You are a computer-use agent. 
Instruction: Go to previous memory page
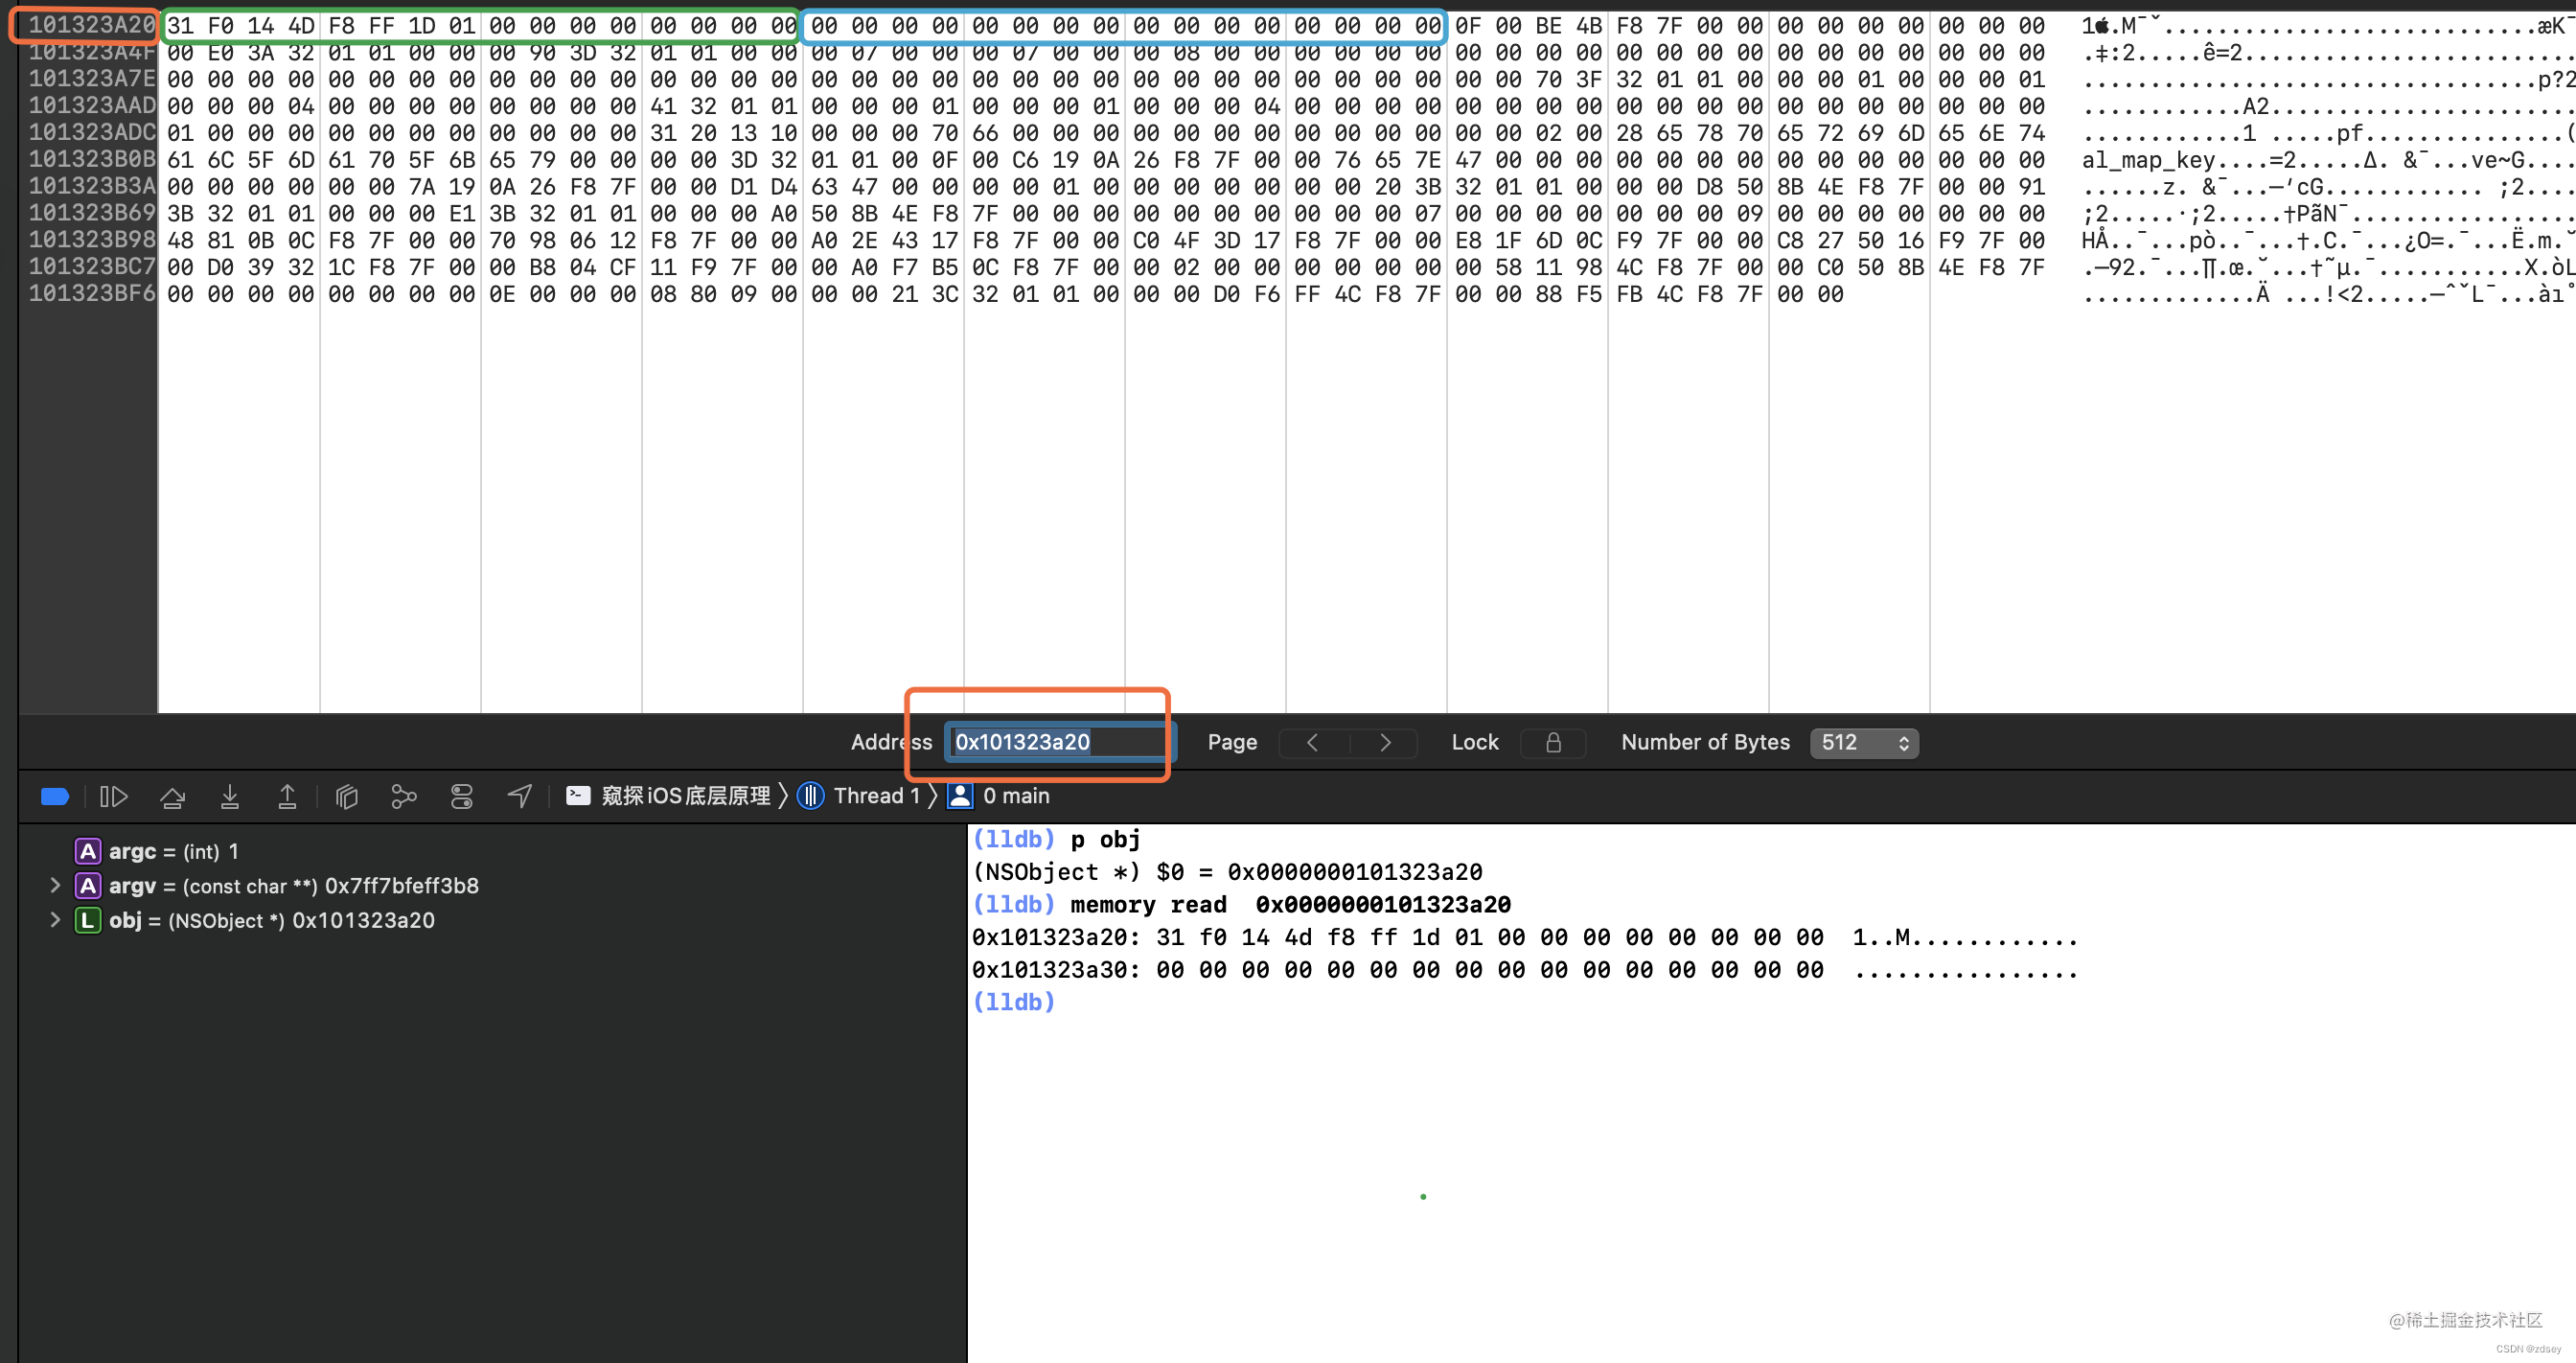click(x=1313, y=743)
